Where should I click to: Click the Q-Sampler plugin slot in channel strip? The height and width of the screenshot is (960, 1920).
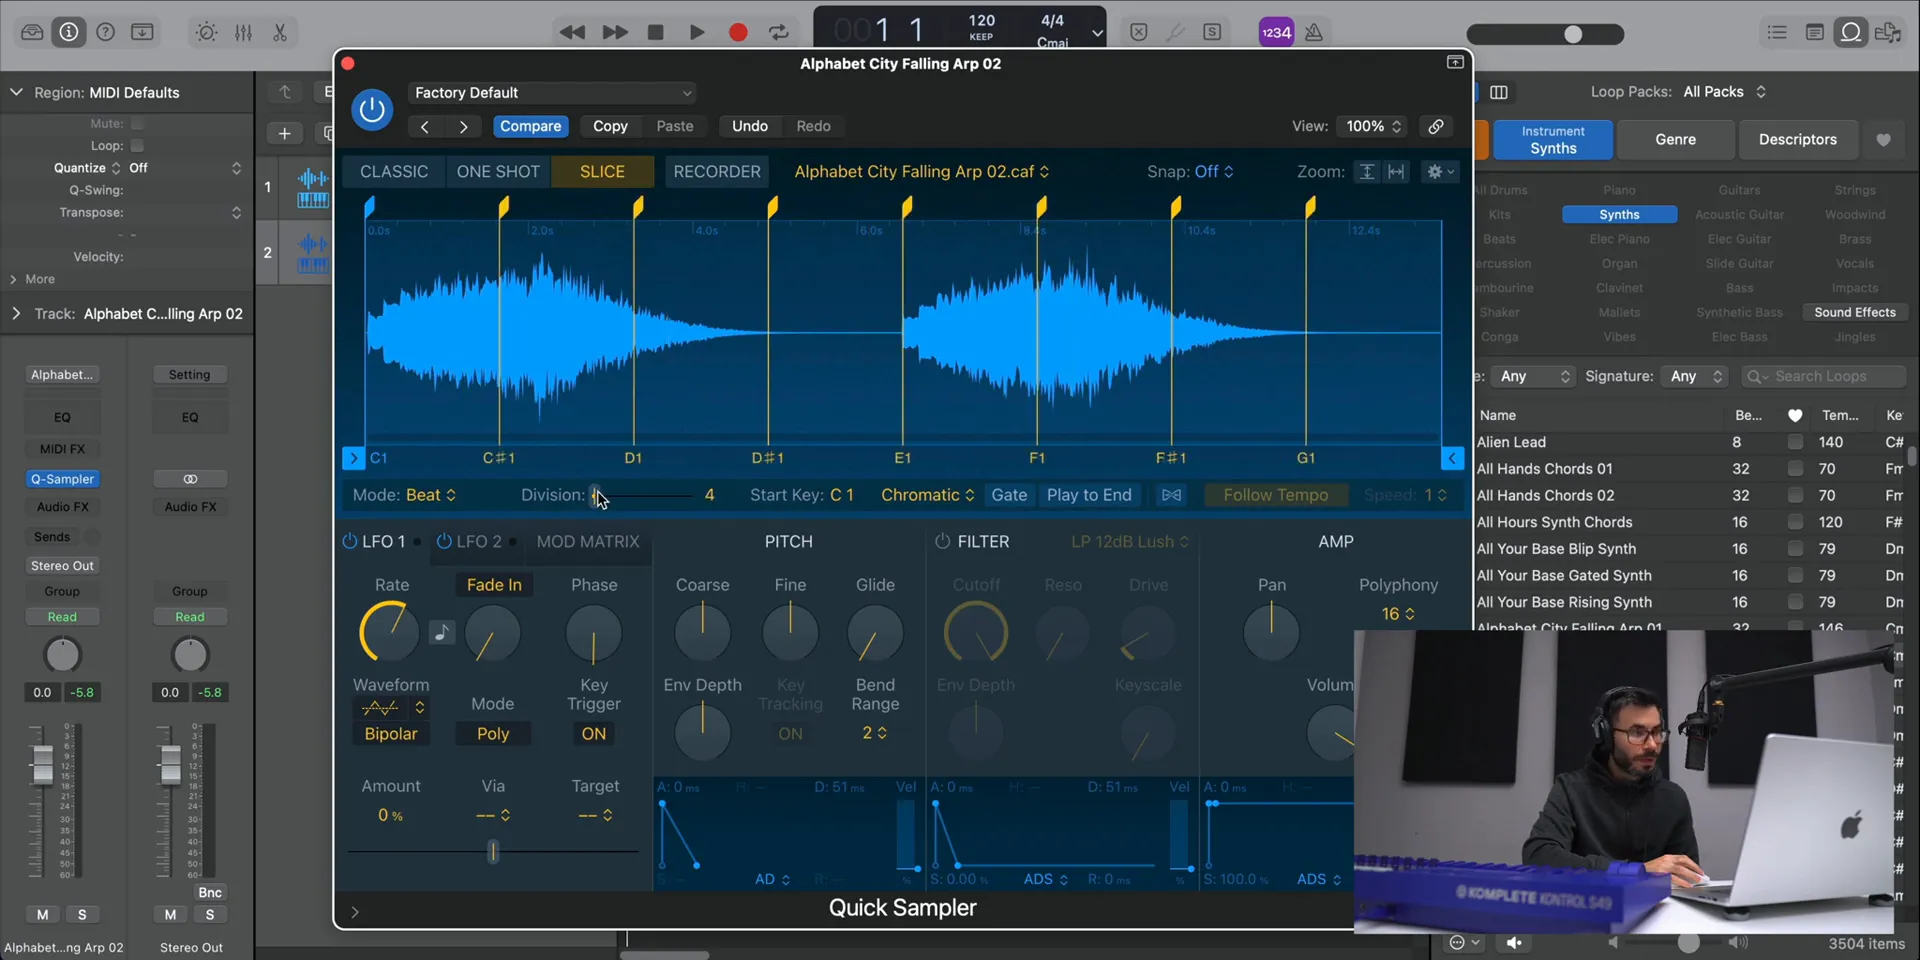(x=62, y=479)
